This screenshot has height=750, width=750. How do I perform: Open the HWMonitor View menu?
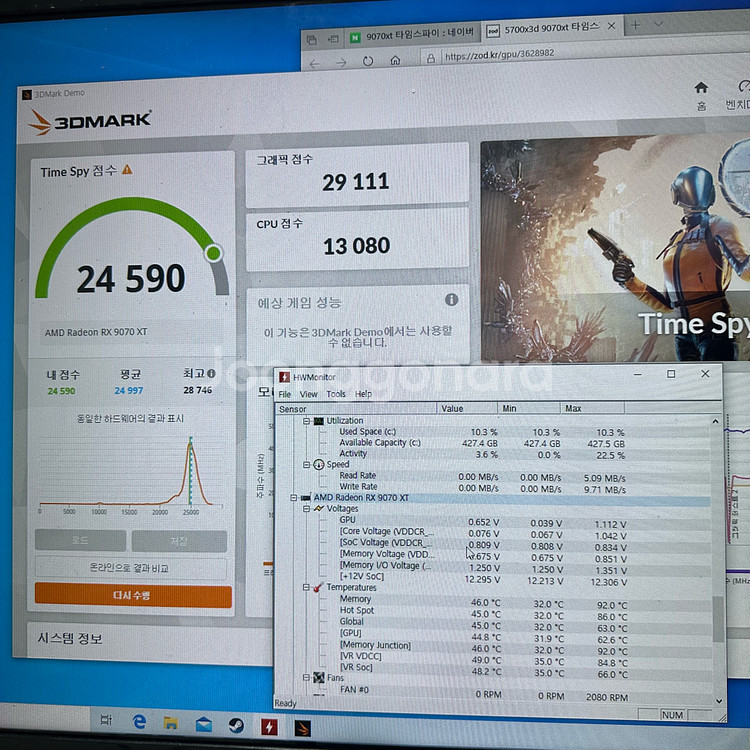click(x=308, y=394)
